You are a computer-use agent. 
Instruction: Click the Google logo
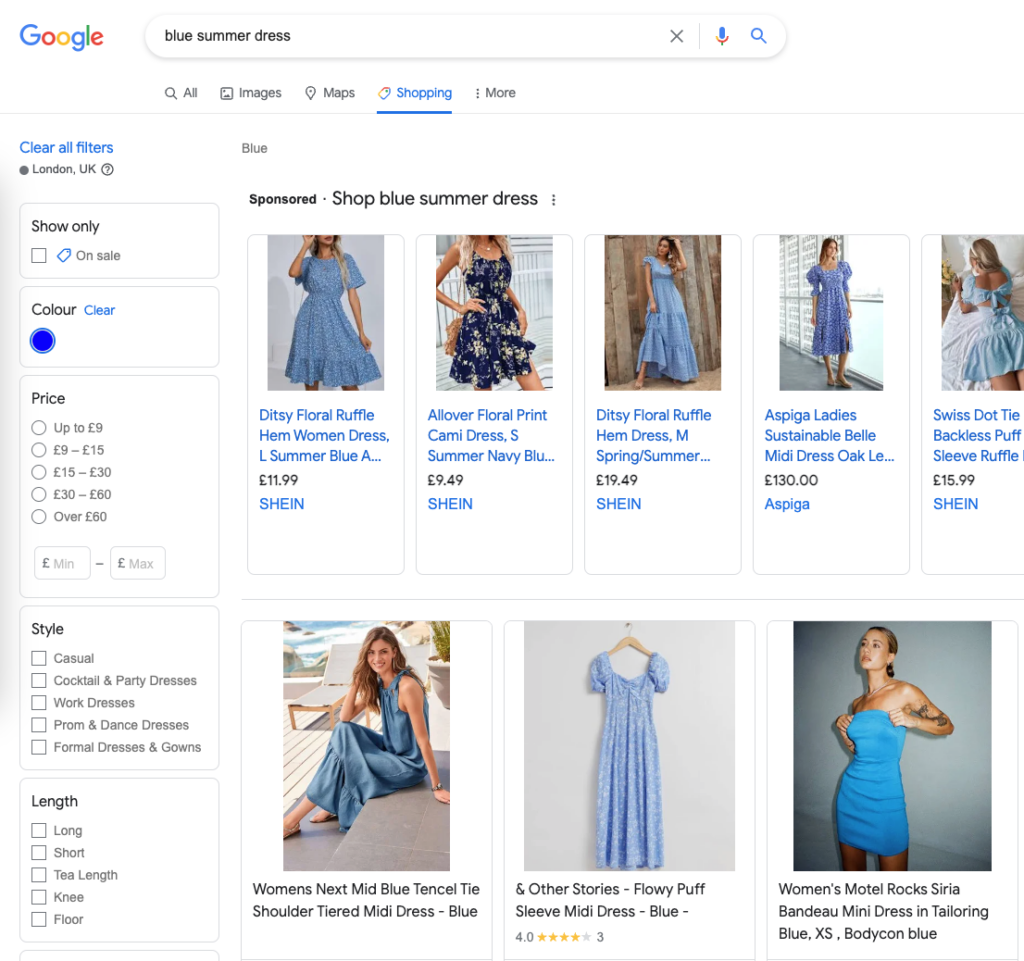[x=61, y=37]
